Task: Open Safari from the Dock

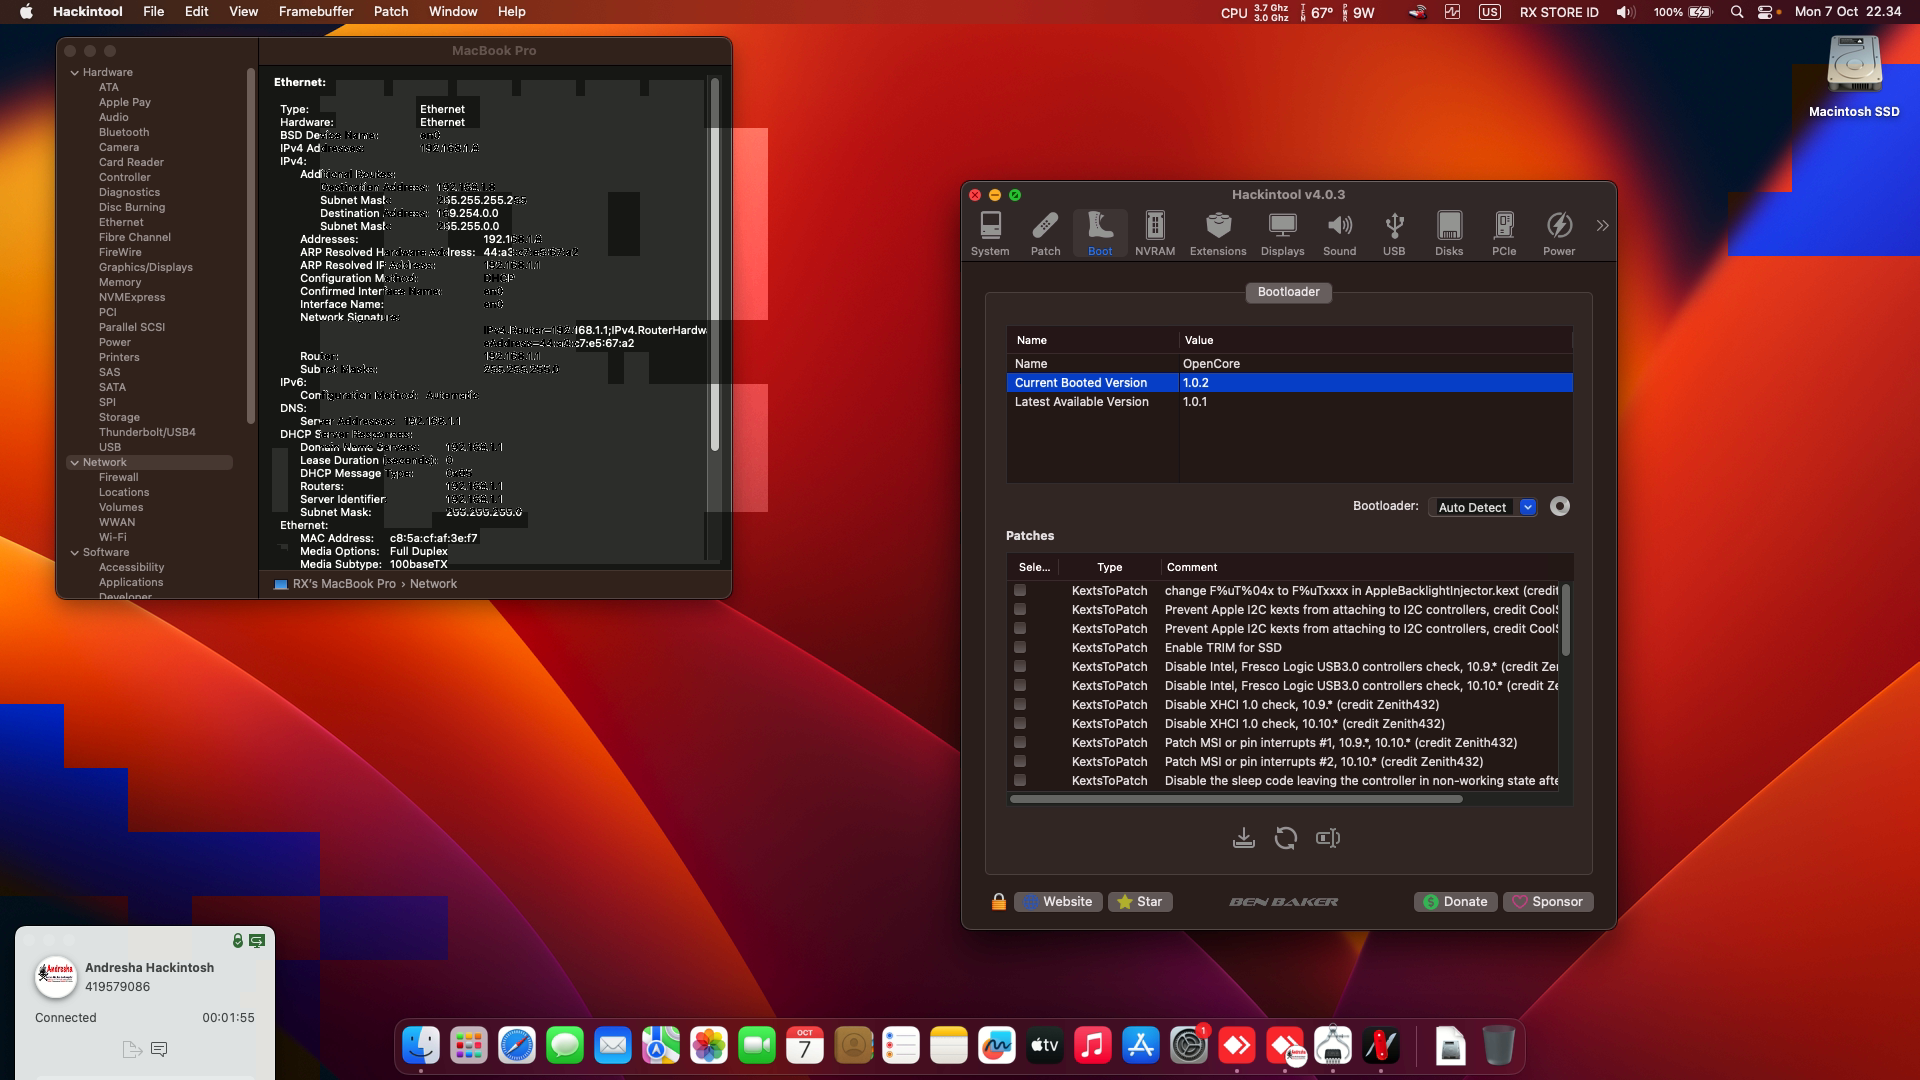Action: coord(517,1046)
